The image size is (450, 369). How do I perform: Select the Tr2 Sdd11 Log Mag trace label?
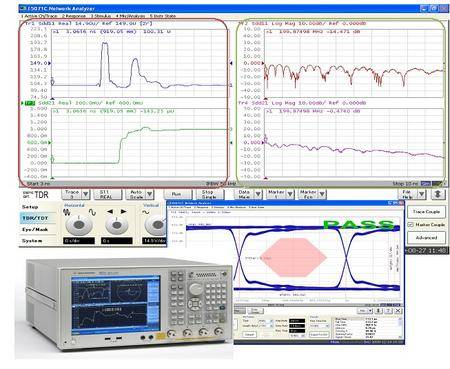click(x=302, y=24)
